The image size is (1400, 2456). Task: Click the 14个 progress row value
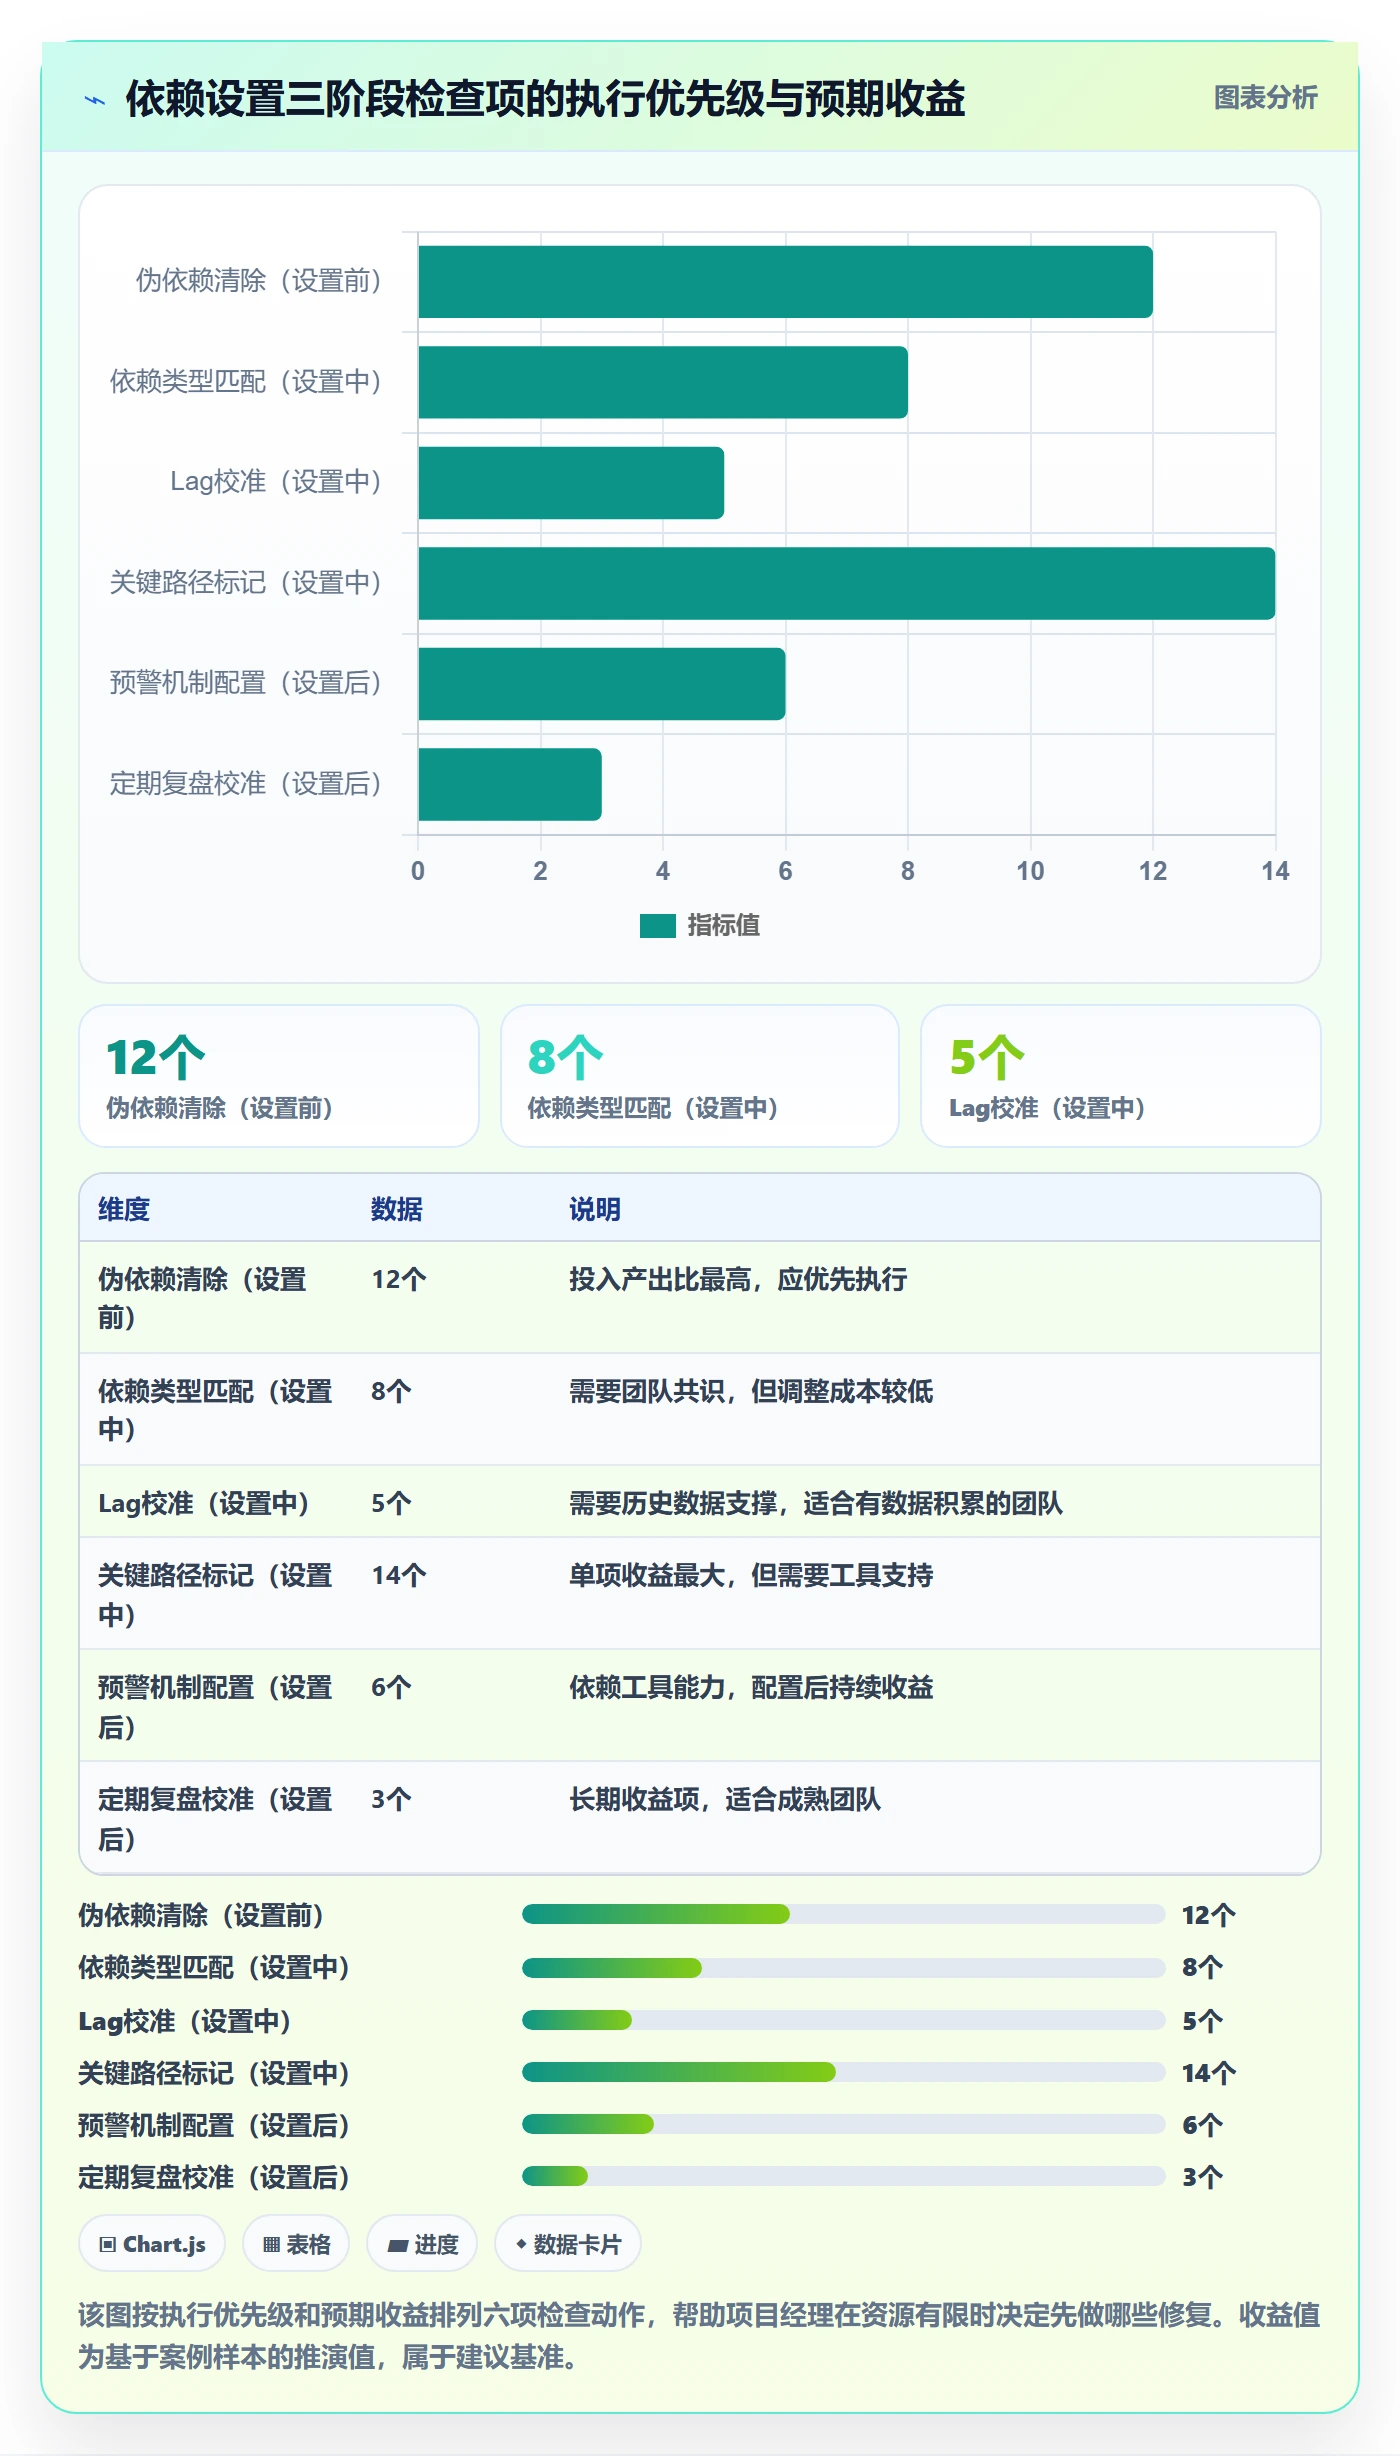point(1209,2073)
